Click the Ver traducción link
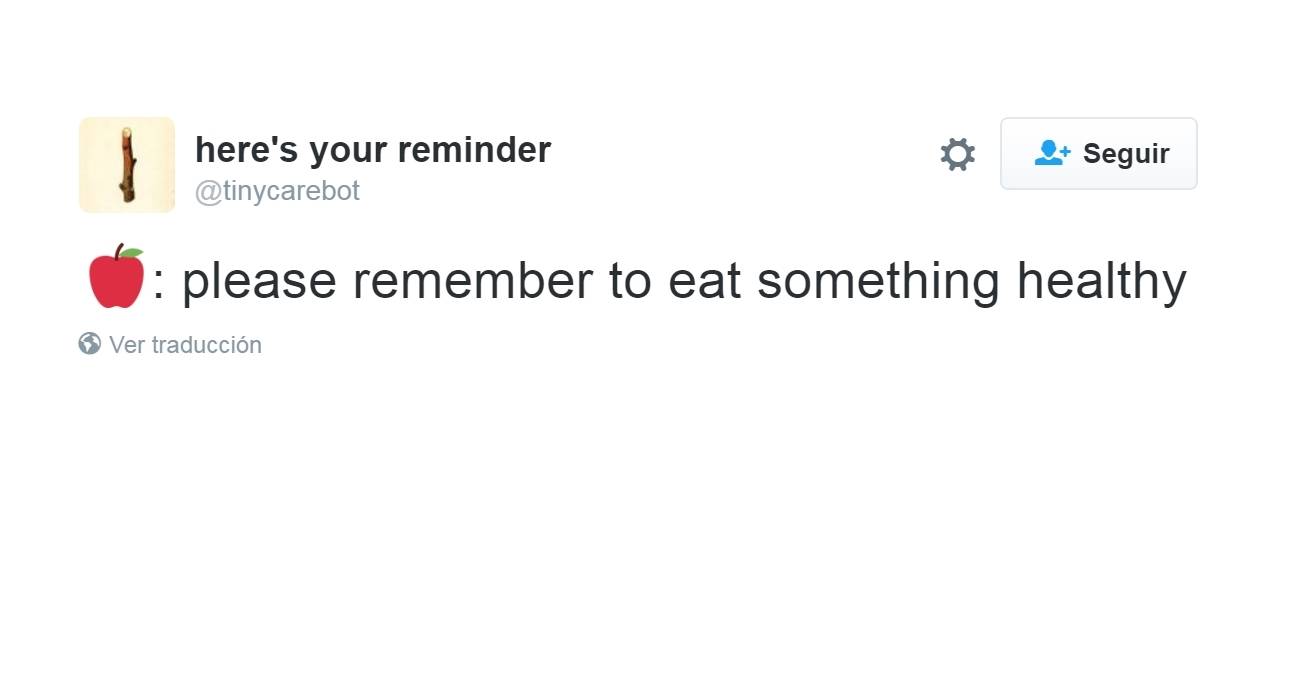 185,345
